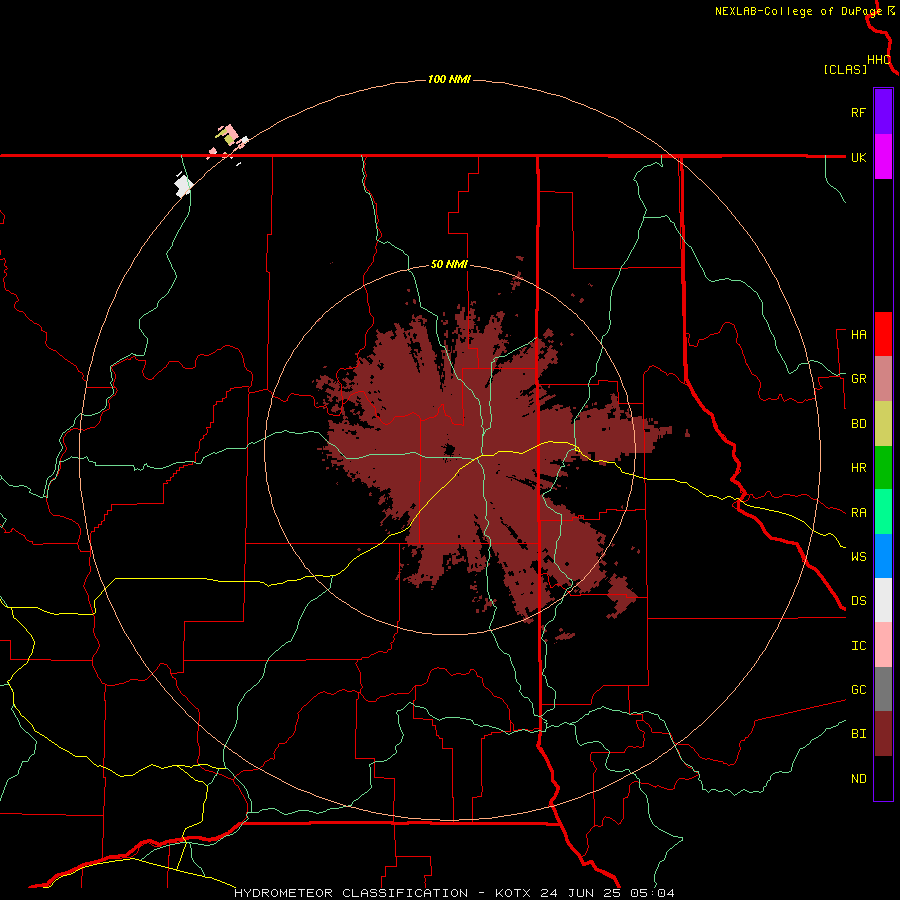Click the ND black legend swatch
The width and height of the screenshot is (900, 900).
883,778
